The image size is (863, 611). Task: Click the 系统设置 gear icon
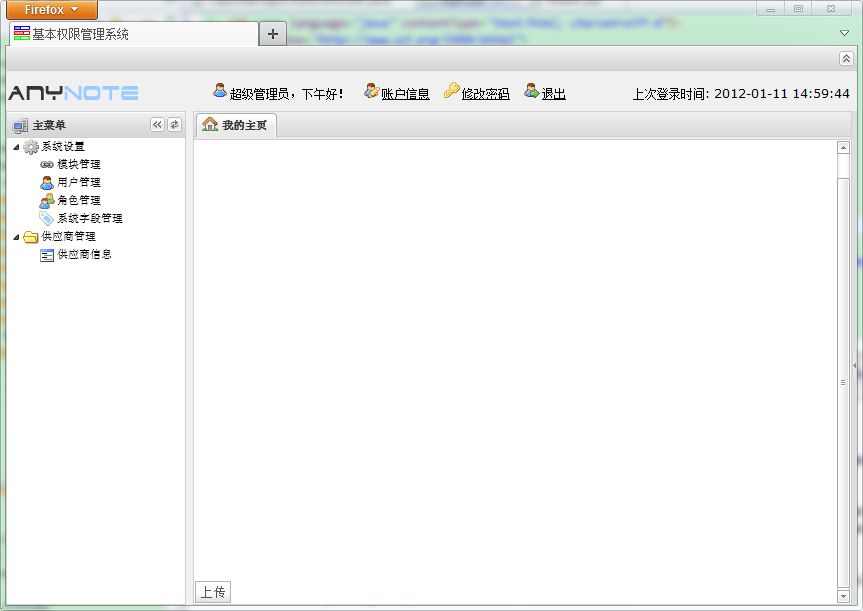point(31,146)
